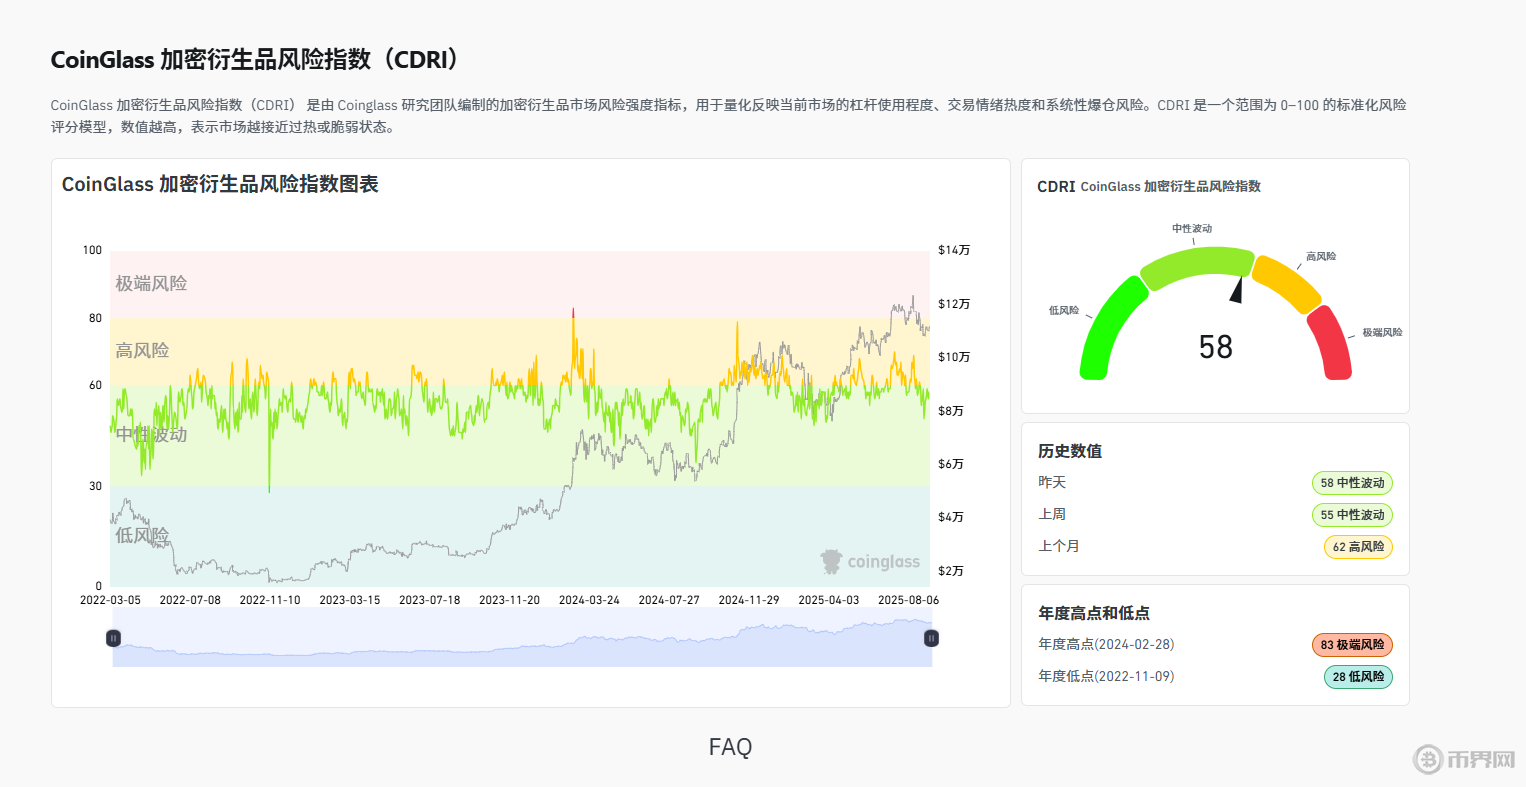The height and width of the screenshot is (787, 1526).
Task: Click last week's 55 中性波动 badge
Action: click(x=1352, y=515)
